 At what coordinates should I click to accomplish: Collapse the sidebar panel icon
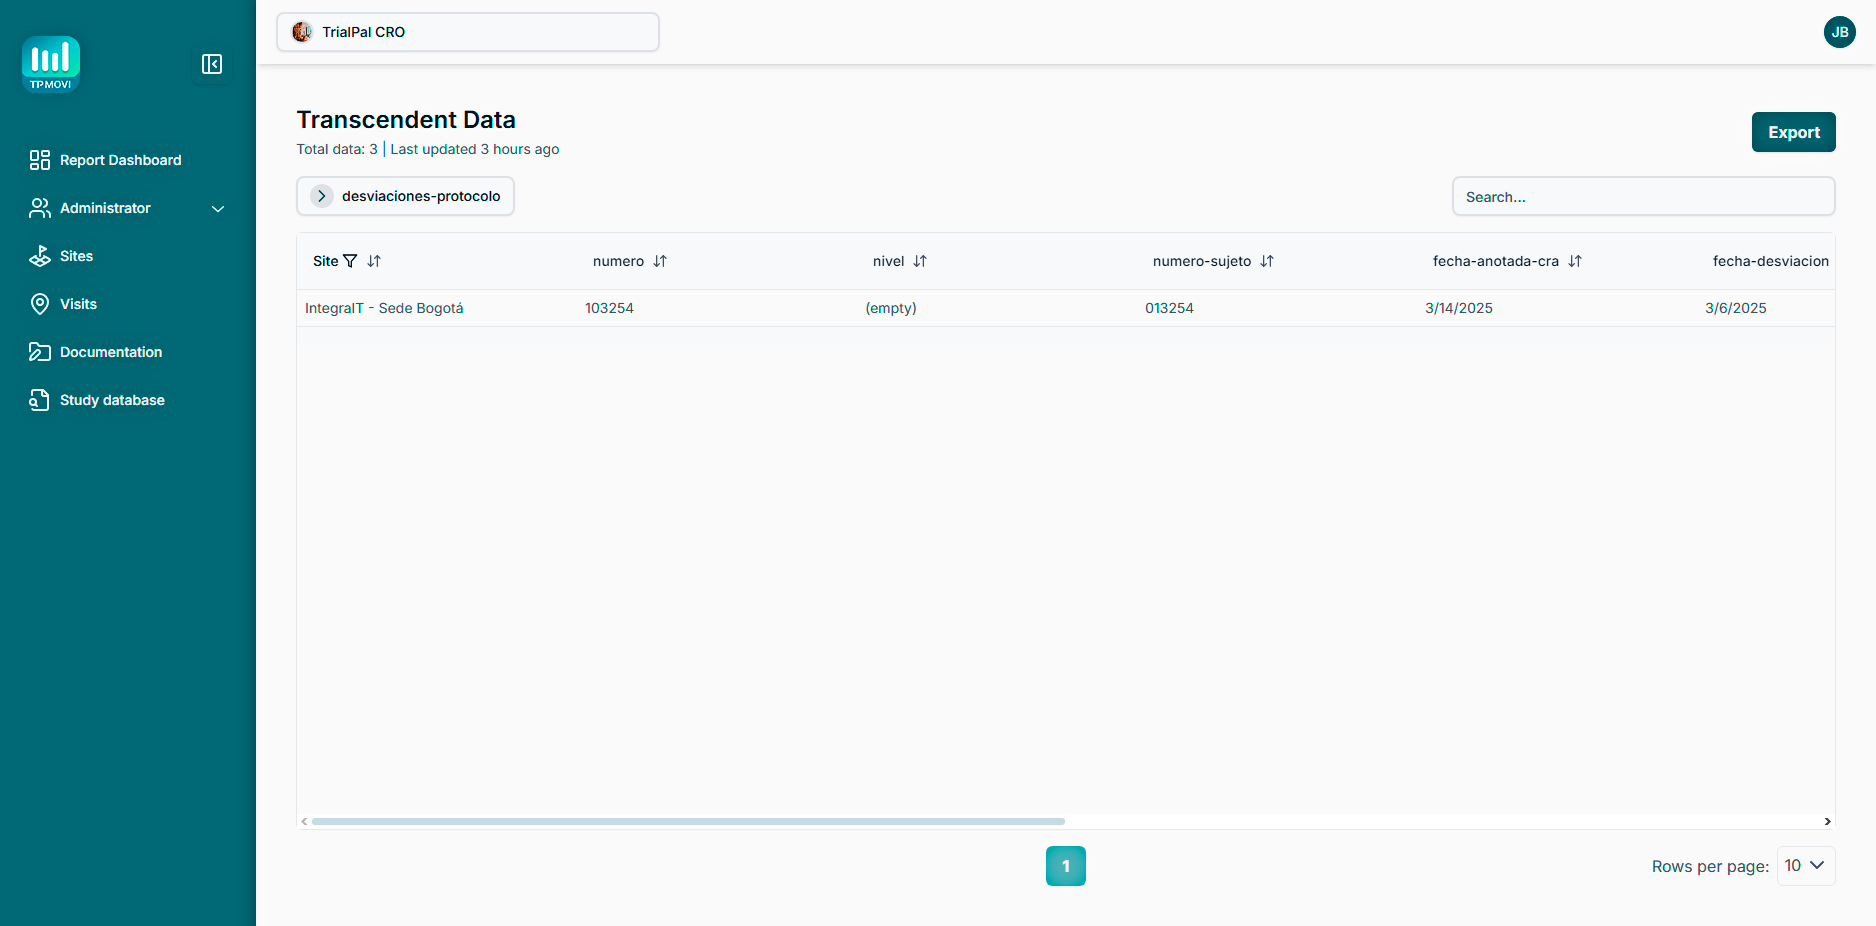(x=212, y=64)
